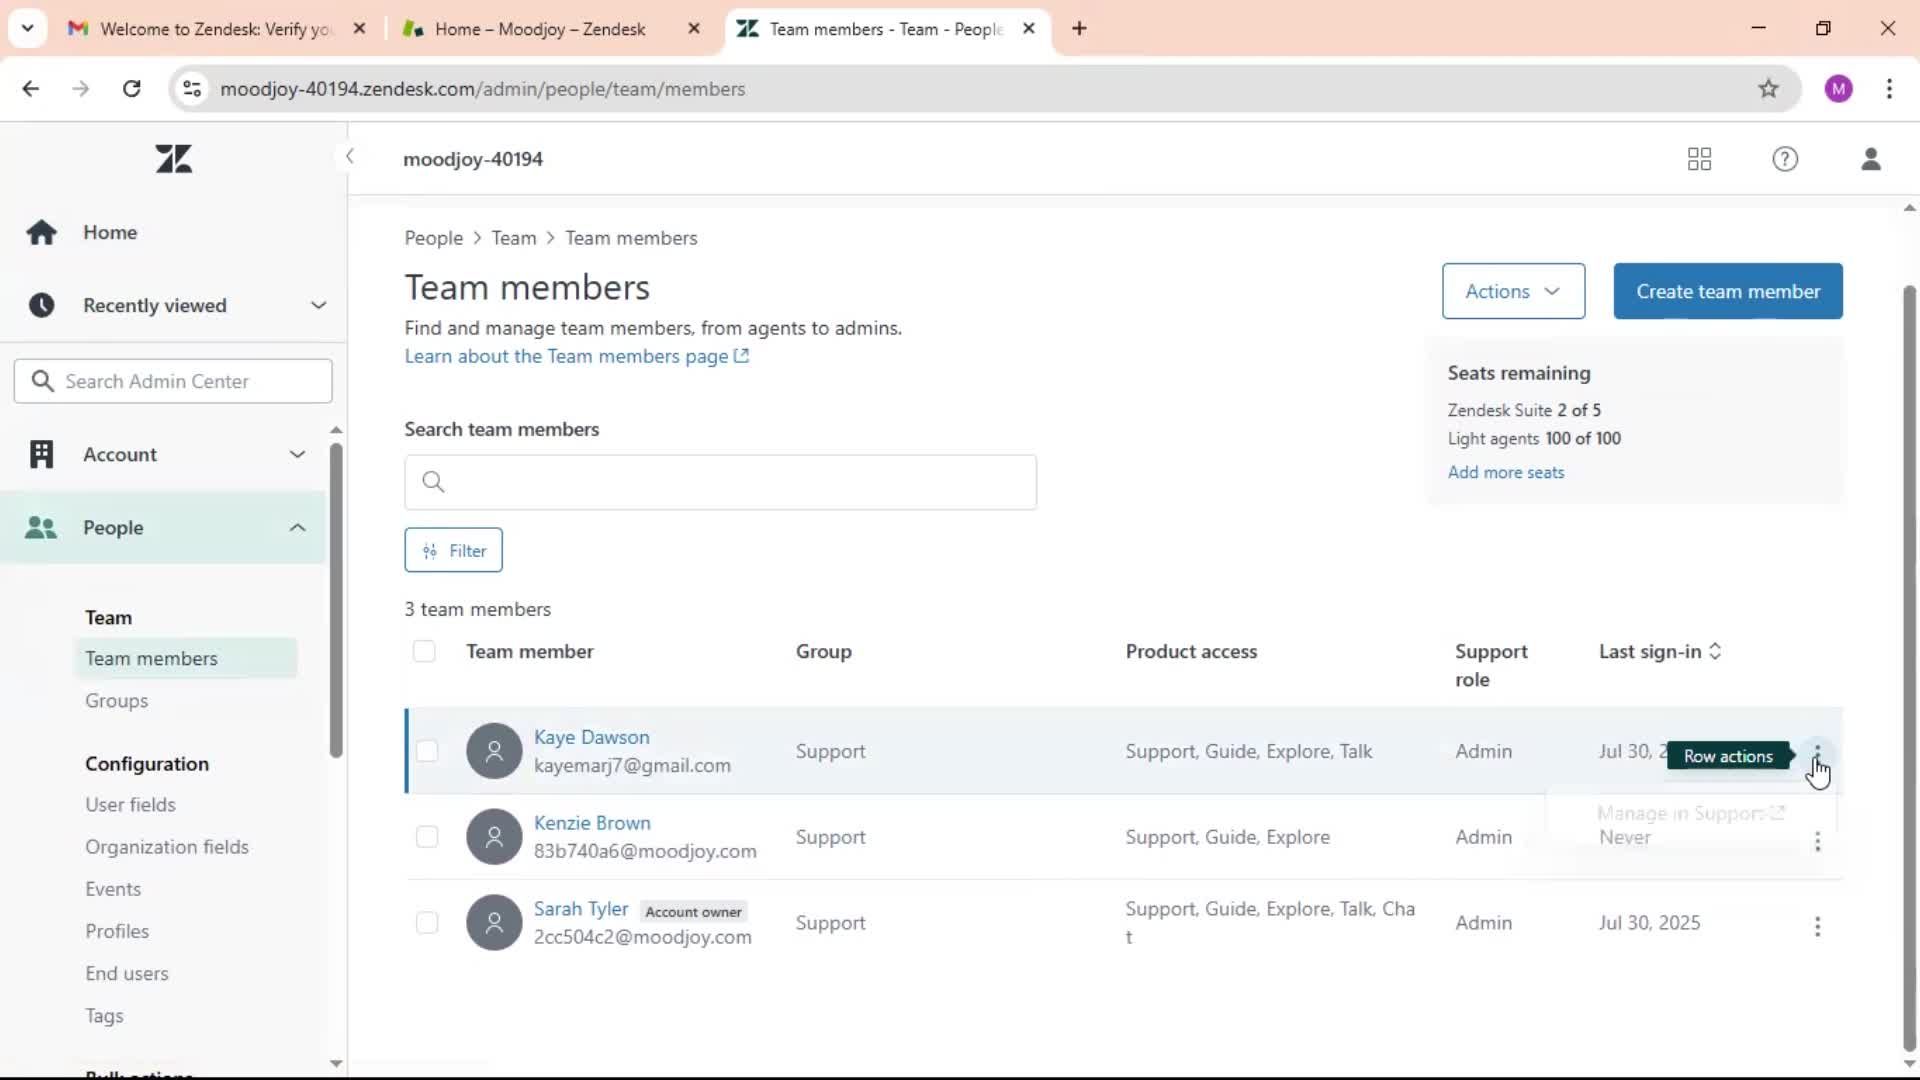Viewport: 1920px width, 1080px height.
Task: Open Organization fields in the sidebar
Action: (x=167, y=847)
